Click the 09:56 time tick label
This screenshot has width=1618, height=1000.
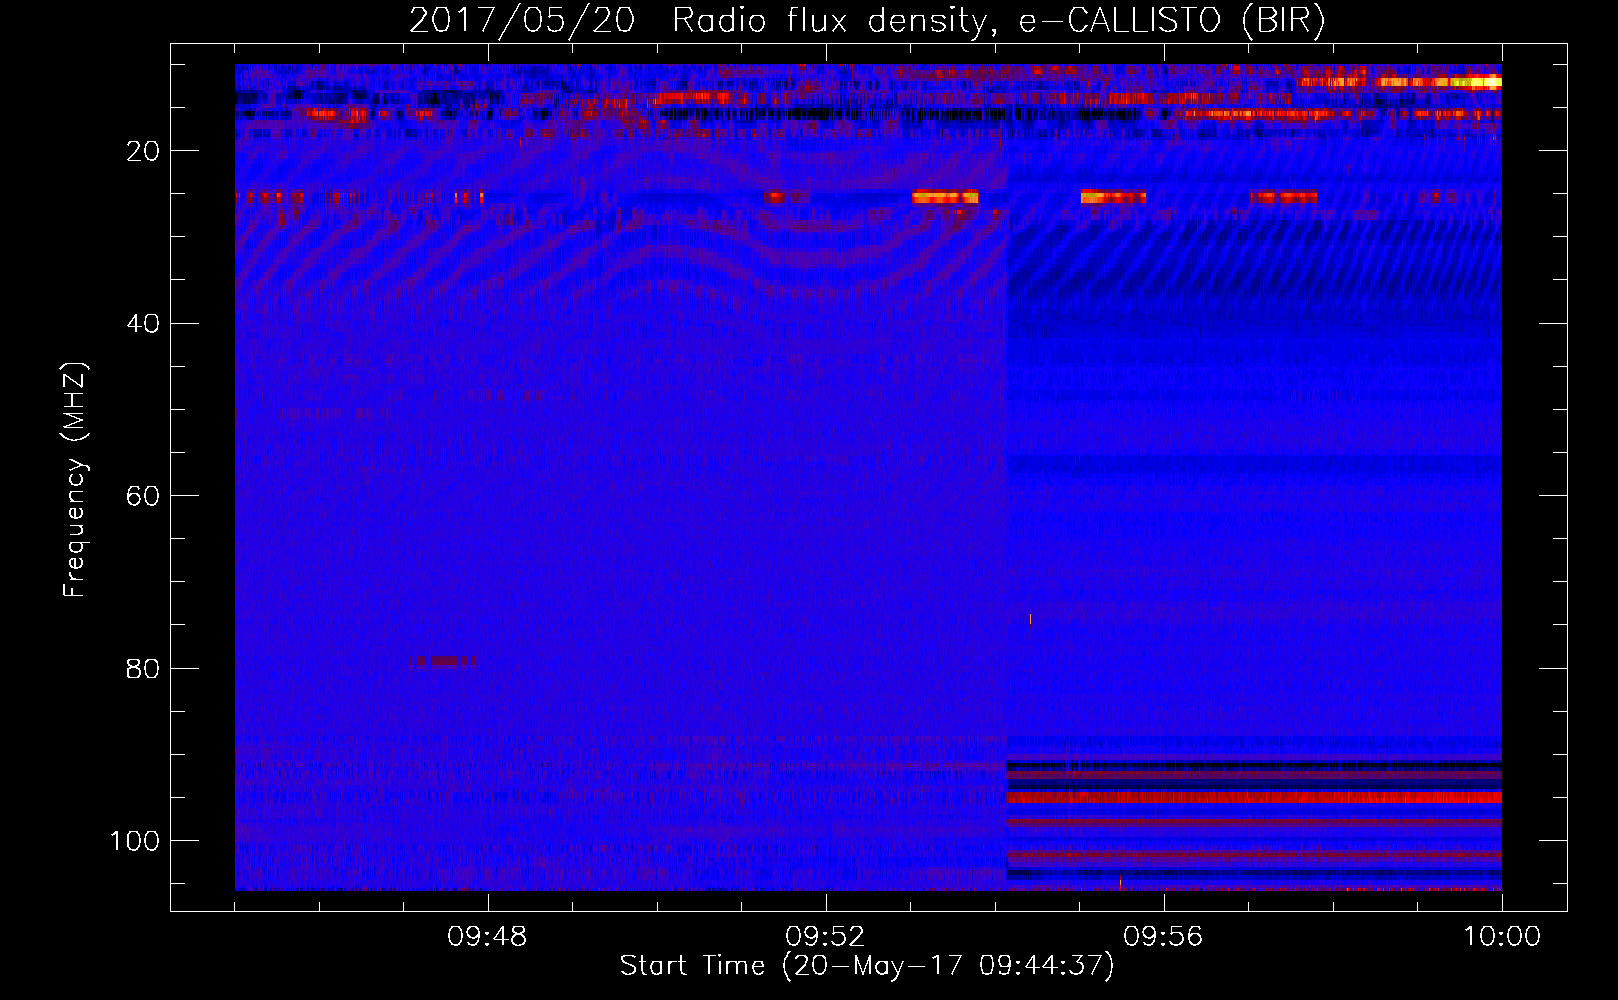(x=1163, y=937)
